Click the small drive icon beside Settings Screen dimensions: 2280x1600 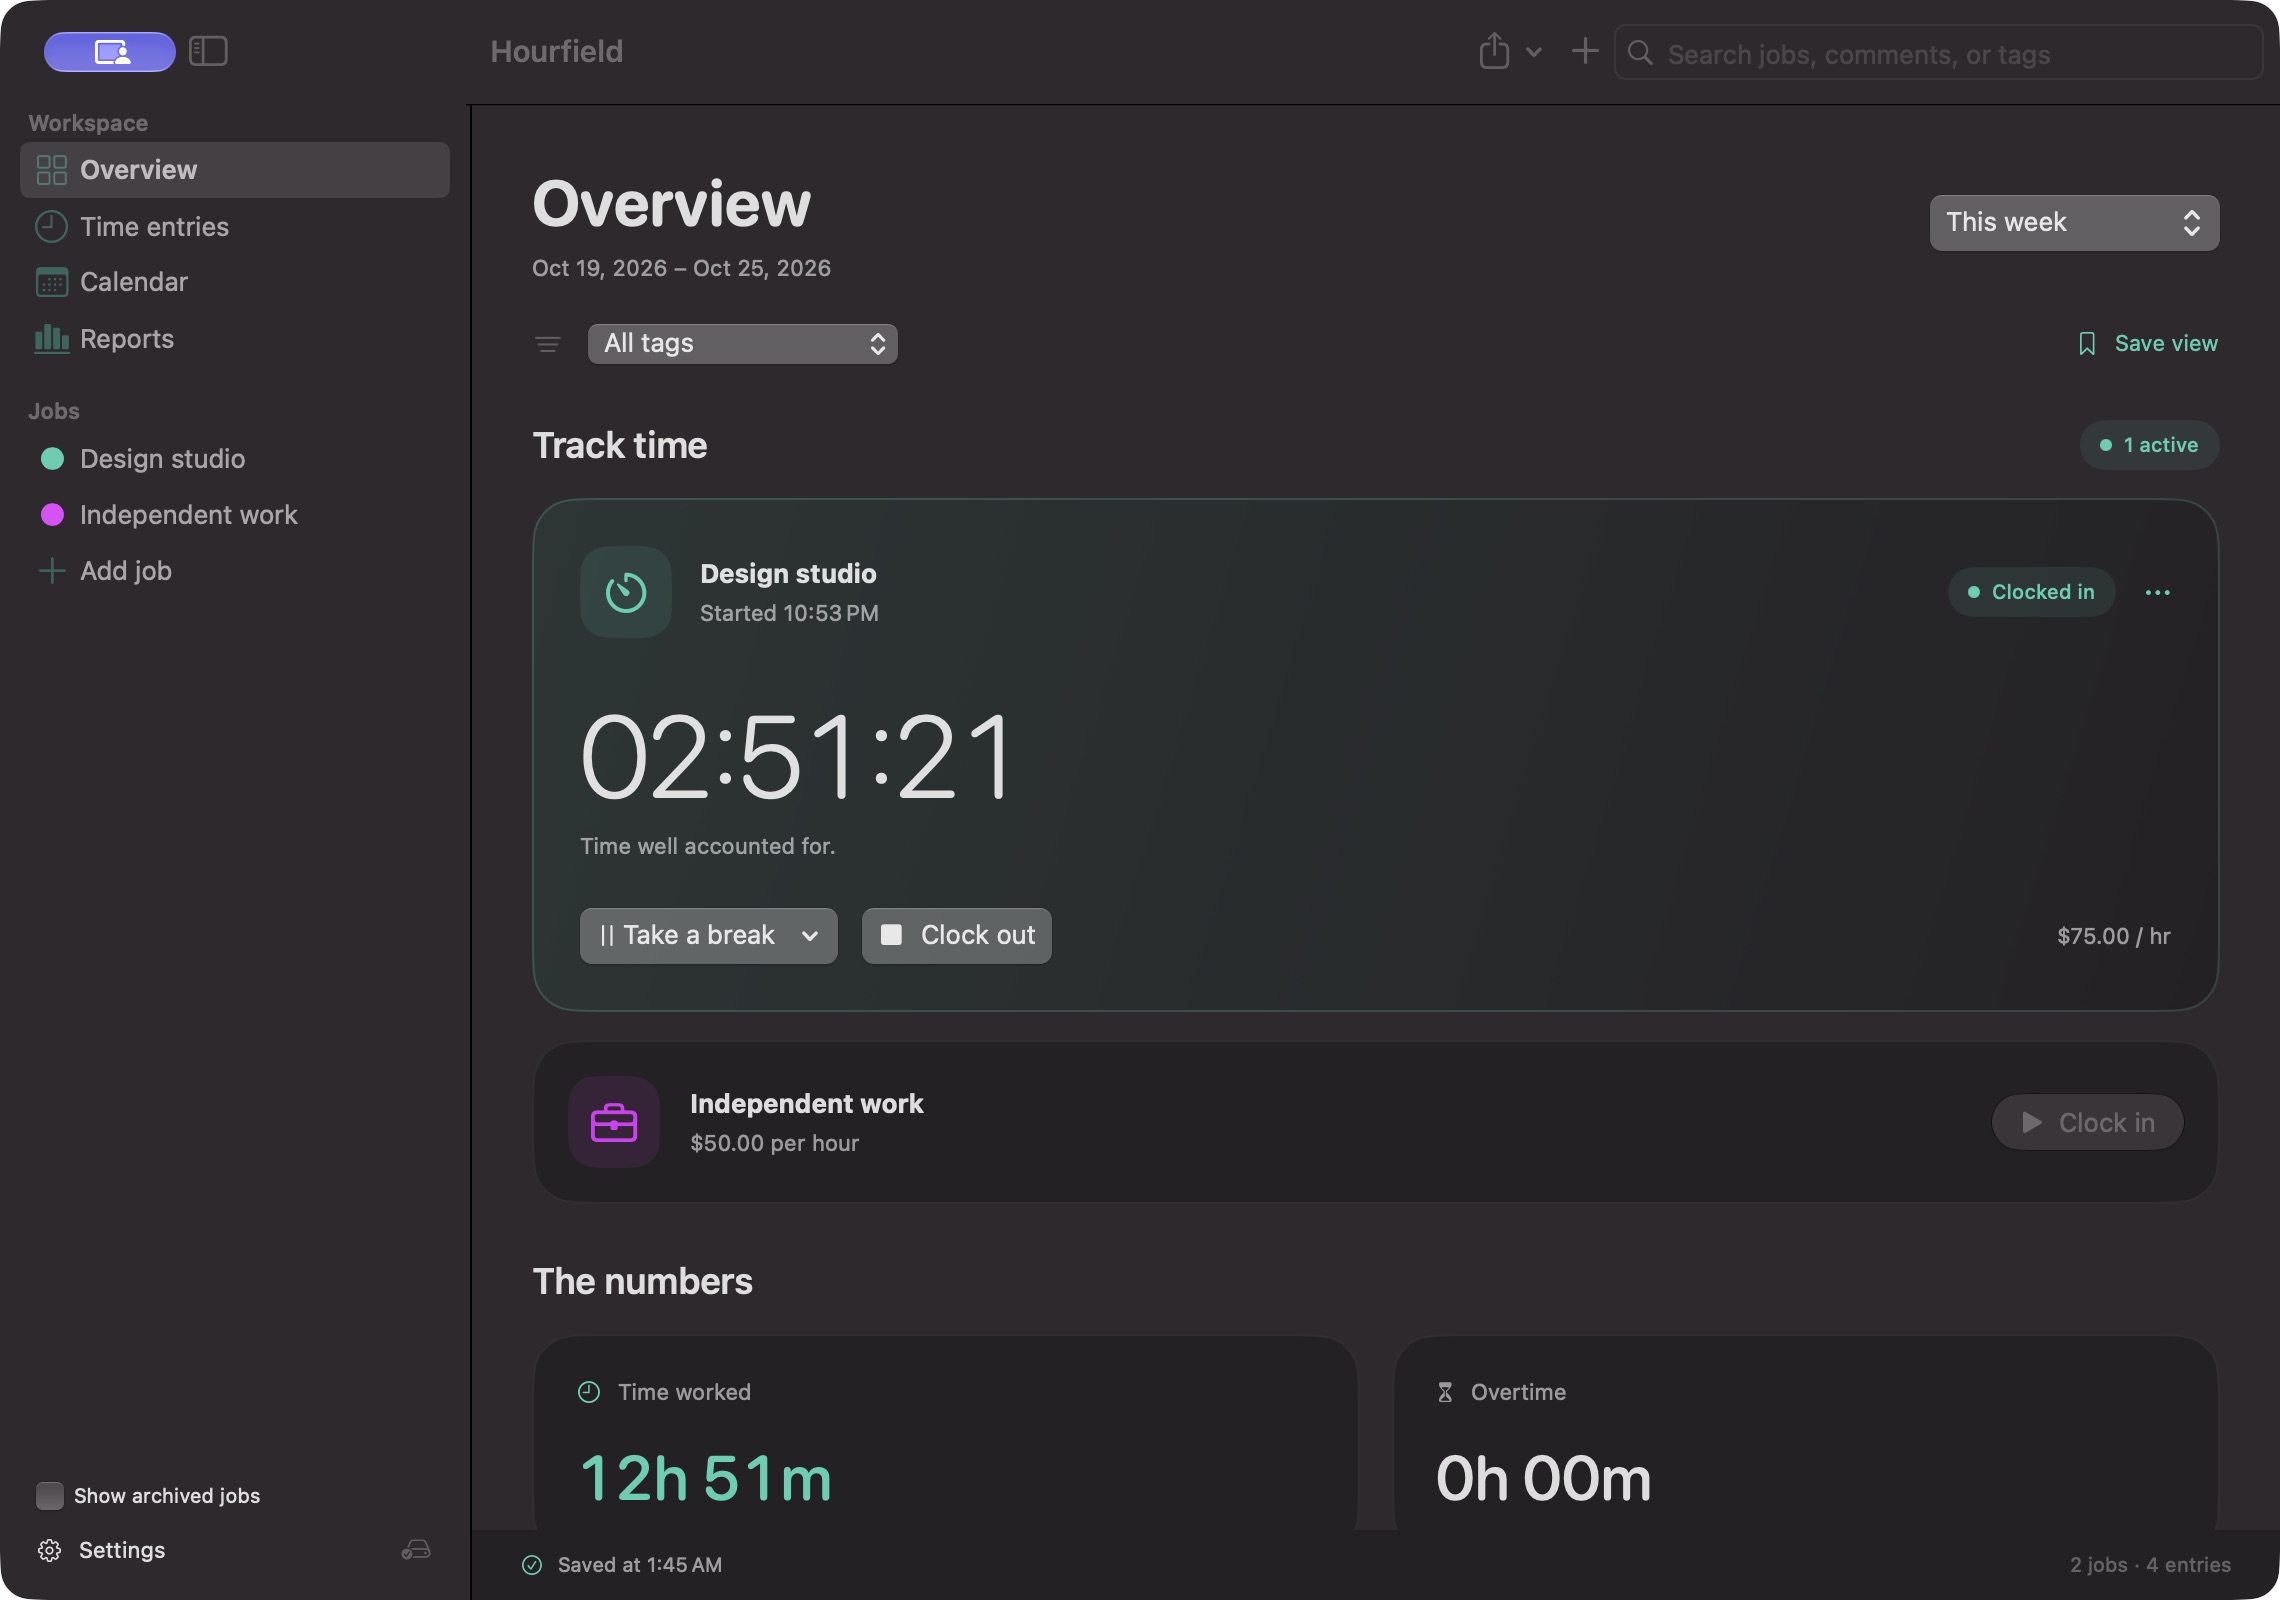pyautogui.click(x=416, y=1550)
